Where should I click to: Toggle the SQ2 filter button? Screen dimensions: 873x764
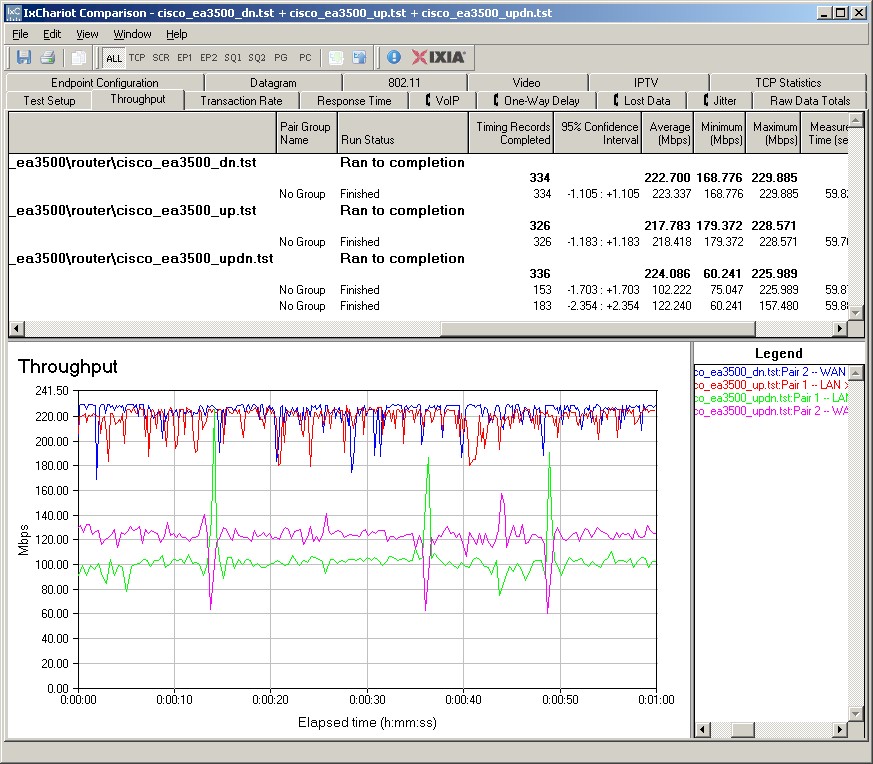(257, 57)
